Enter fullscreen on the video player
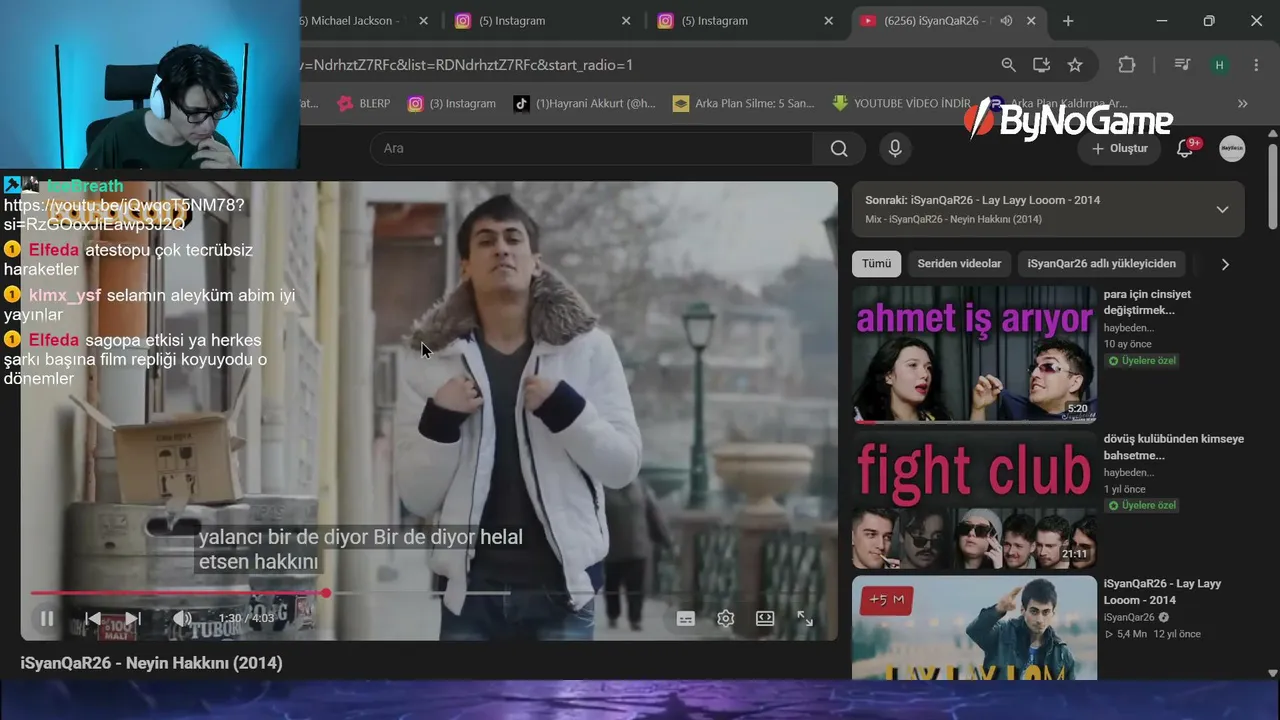Viewport: 1280px width, 720px height. 805,618
